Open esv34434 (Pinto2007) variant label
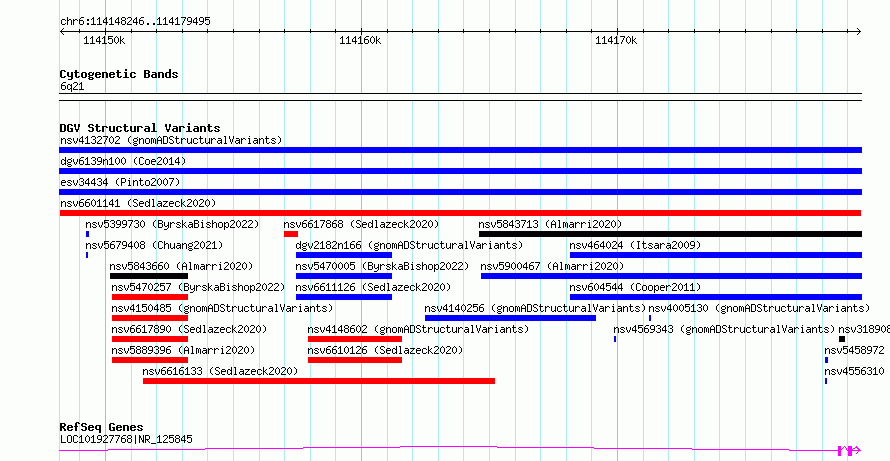This screenshot has height=461, width=890. tap(120, 182)
